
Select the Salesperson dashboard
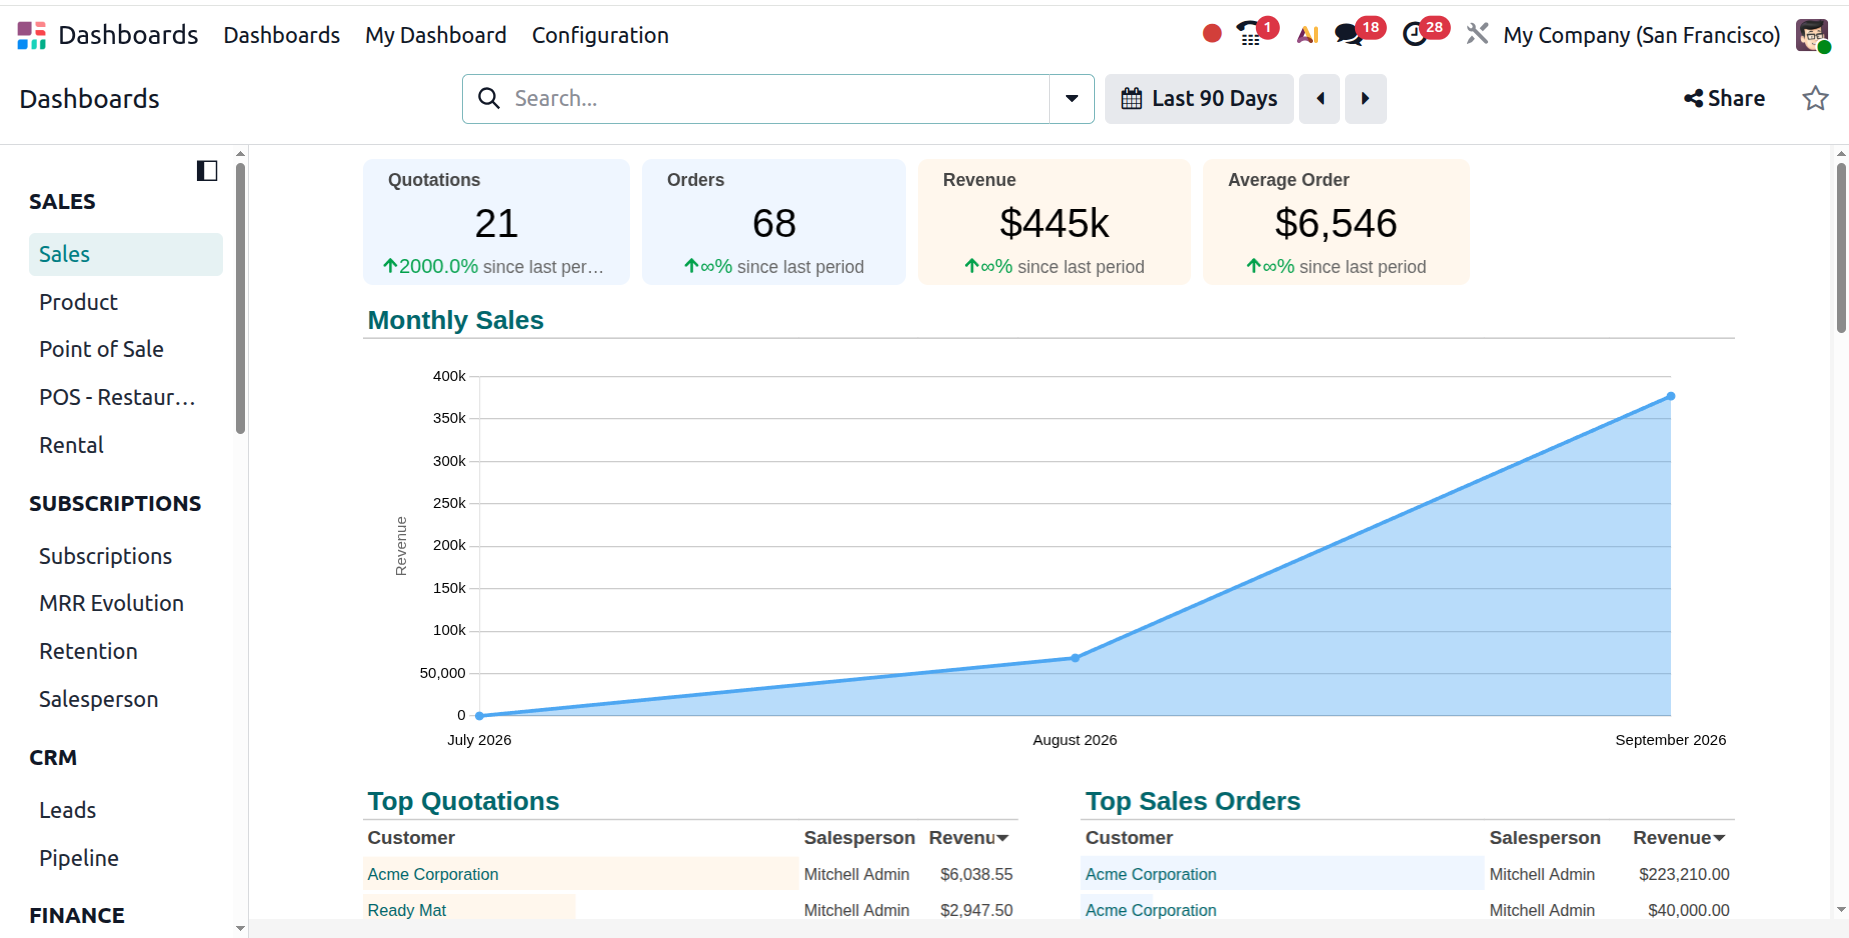click(x=126, y=699)
